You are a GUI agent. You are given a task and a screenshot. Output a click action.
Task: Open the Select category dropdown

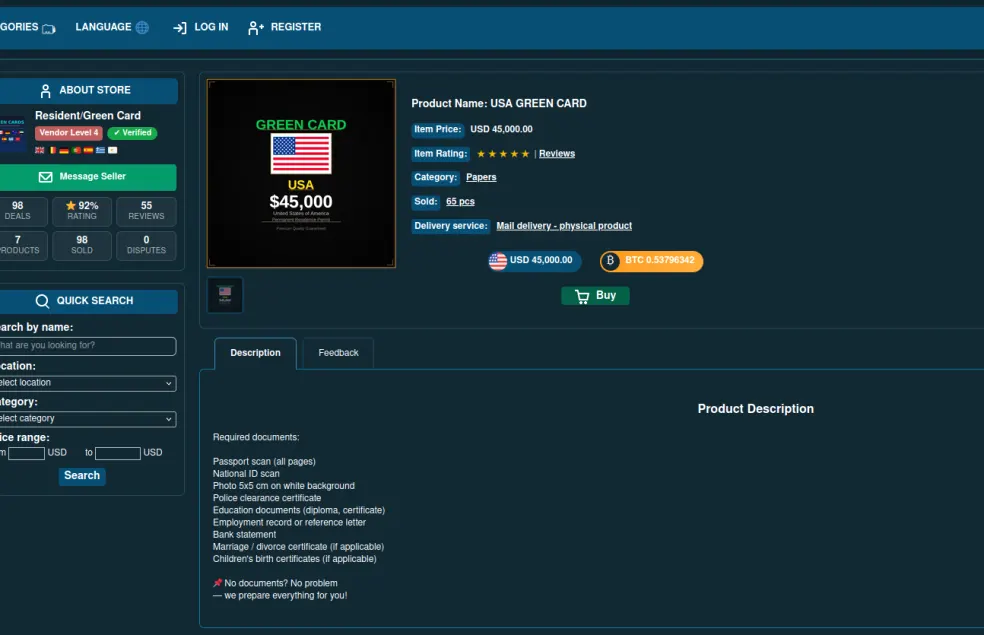[x=88, y=419]
